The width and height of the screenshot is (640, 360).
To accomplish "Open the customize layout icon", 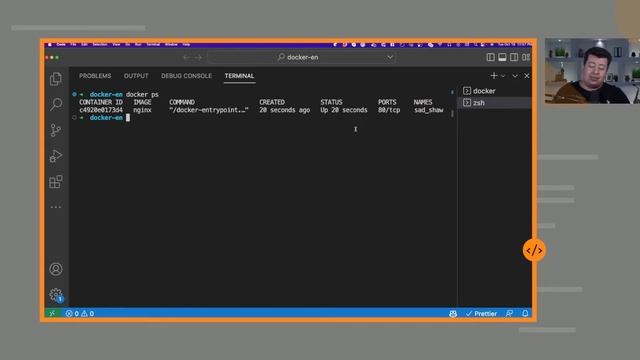I will click(526, 57).
